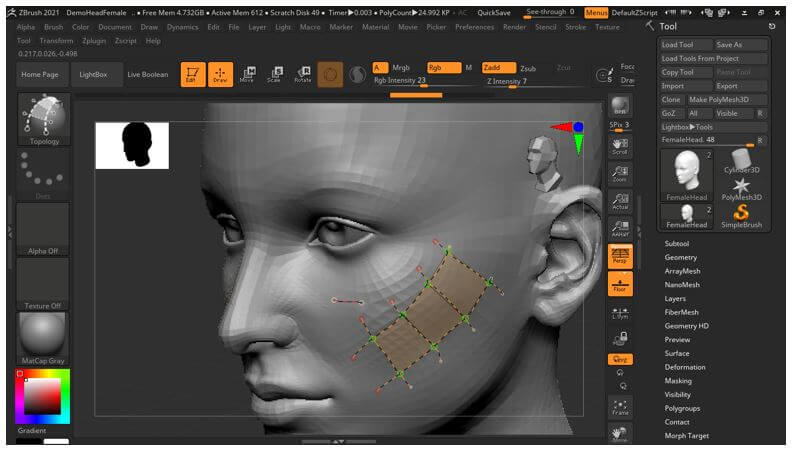Select the PolyMesh3D star tool
The height and width of the screenshot is (450, 798).
pyautogui.click(x=742, y=189)
